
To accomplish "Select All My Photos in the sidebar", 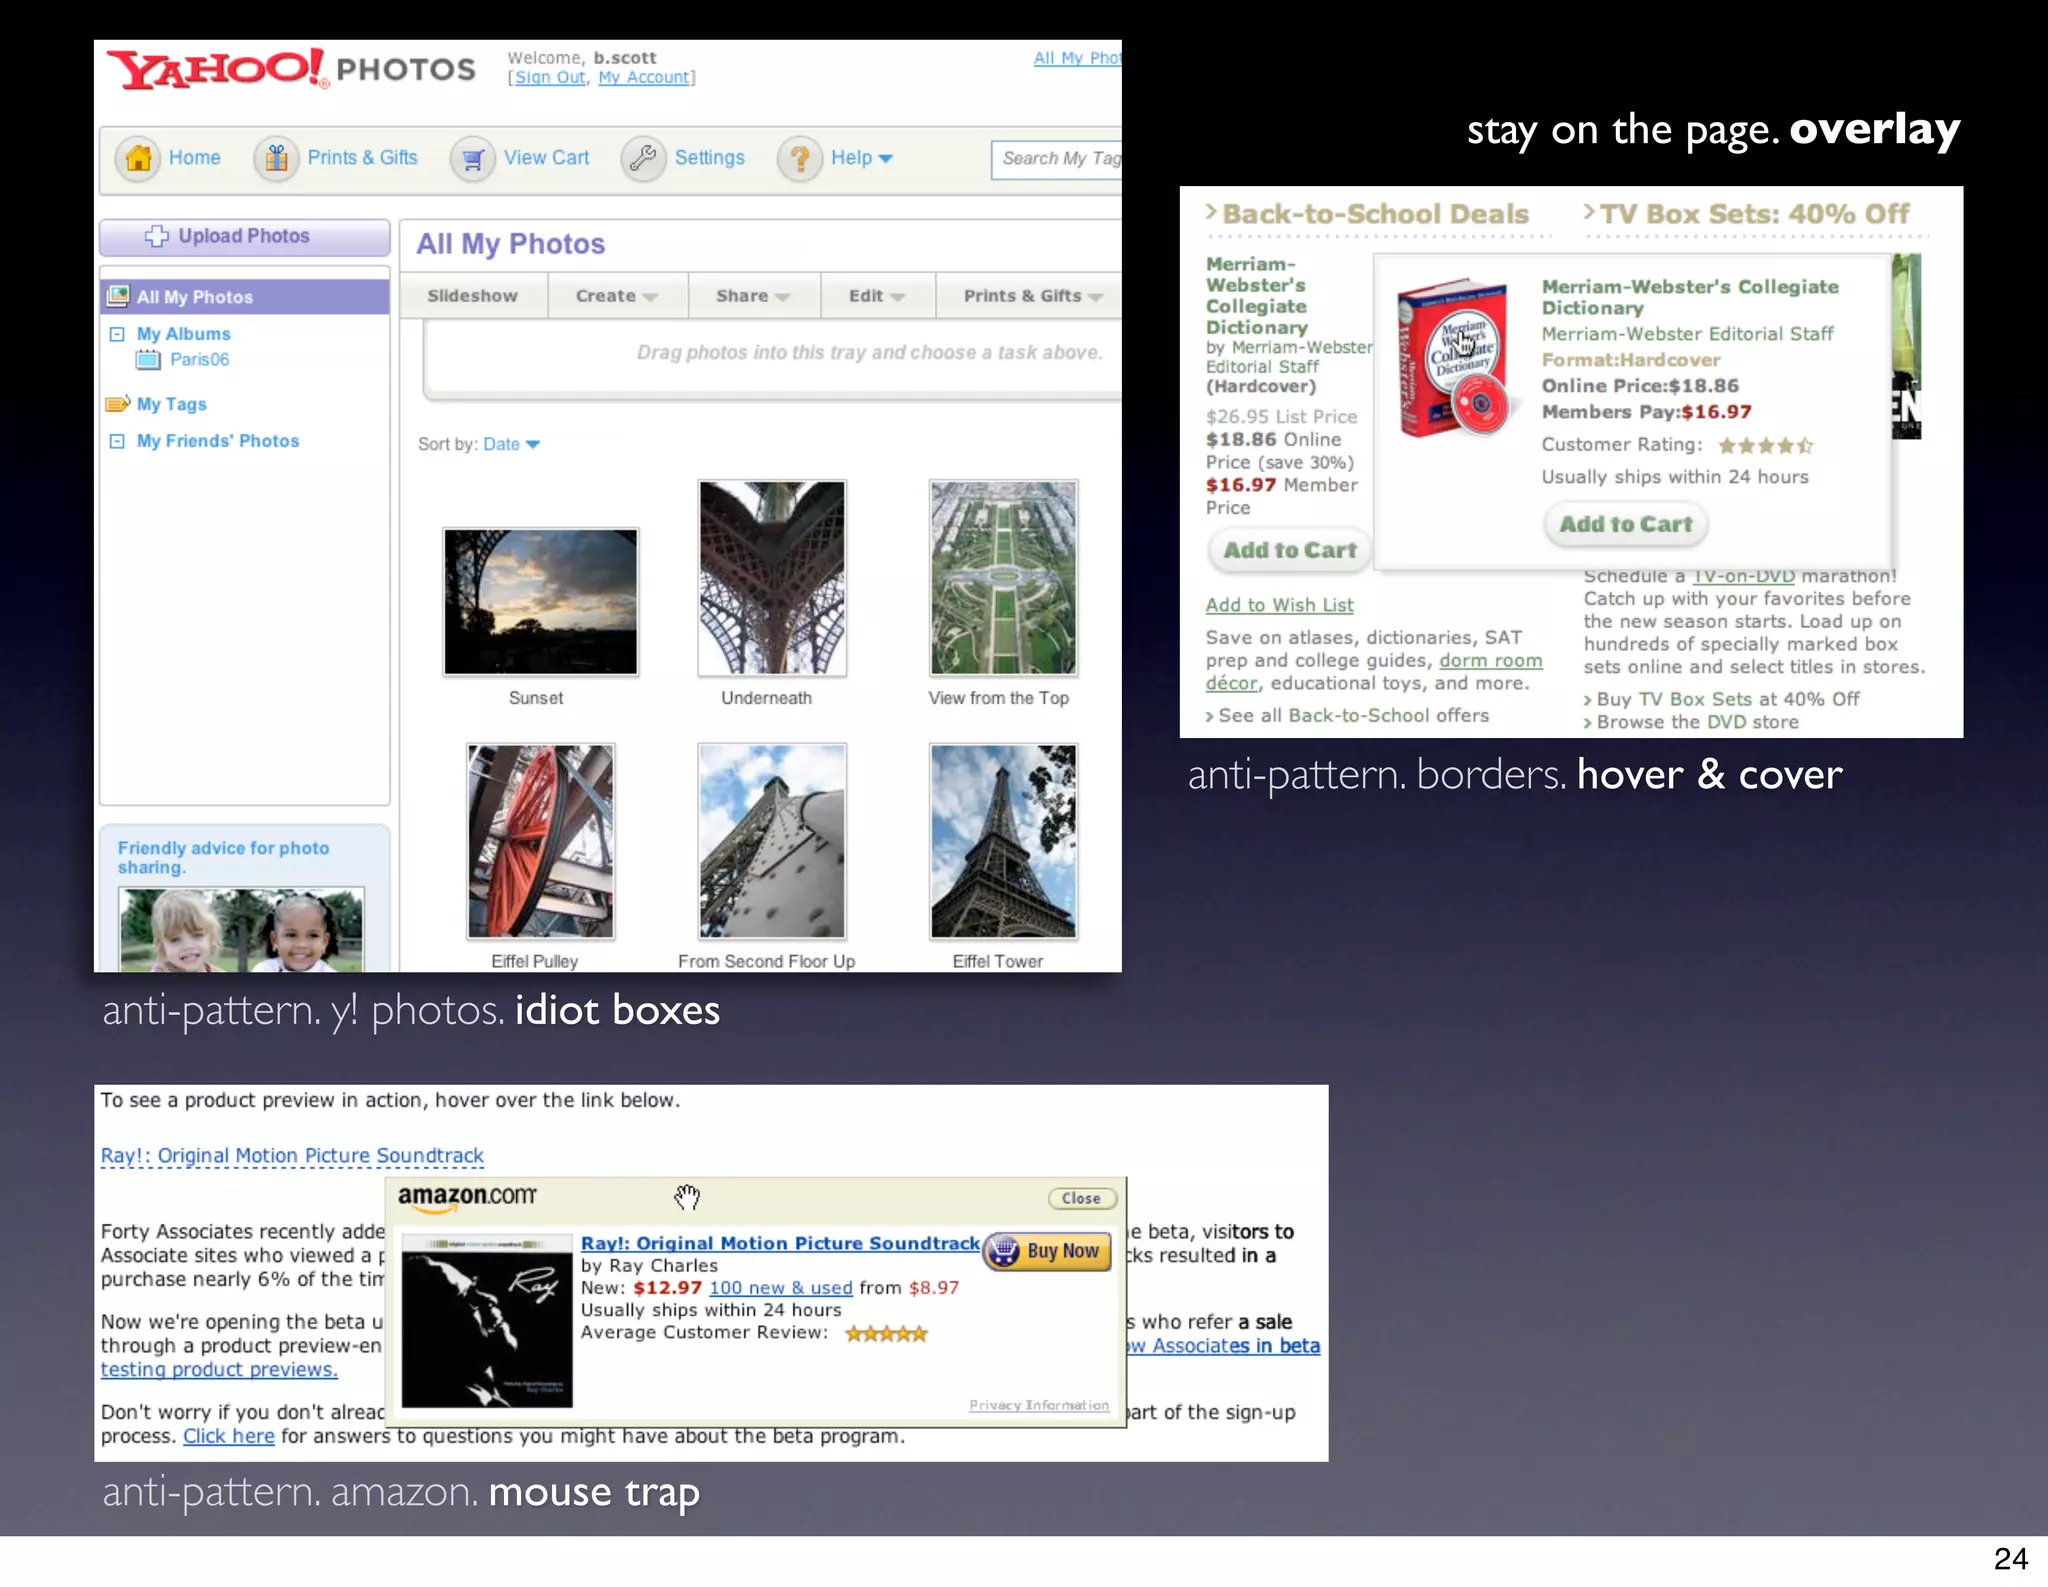I will click(245, 297).
